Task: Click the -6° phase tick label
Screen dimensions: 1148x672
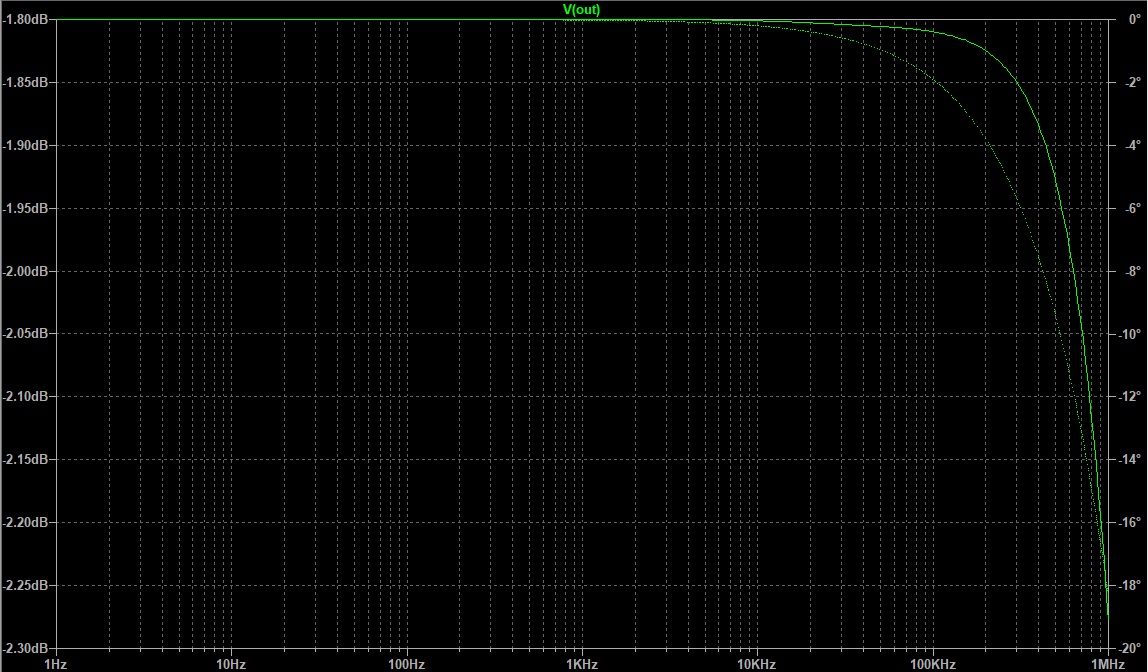Action: pos(1127,208)
